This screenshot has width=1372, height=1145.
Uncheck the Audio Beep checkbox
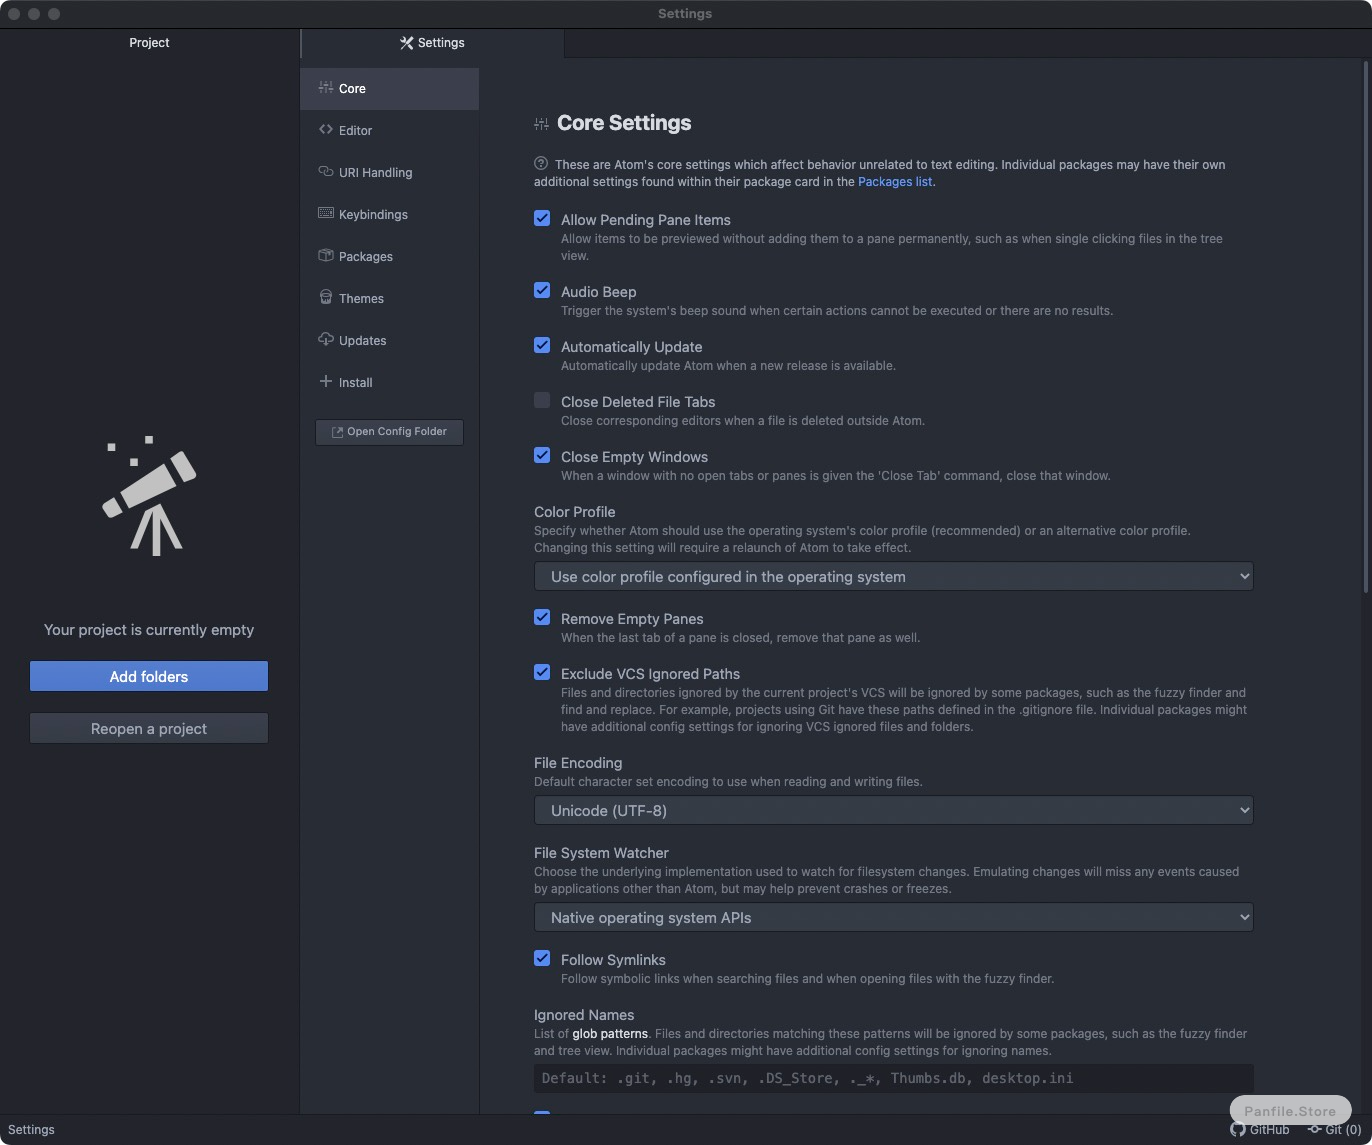pos(542,290)
